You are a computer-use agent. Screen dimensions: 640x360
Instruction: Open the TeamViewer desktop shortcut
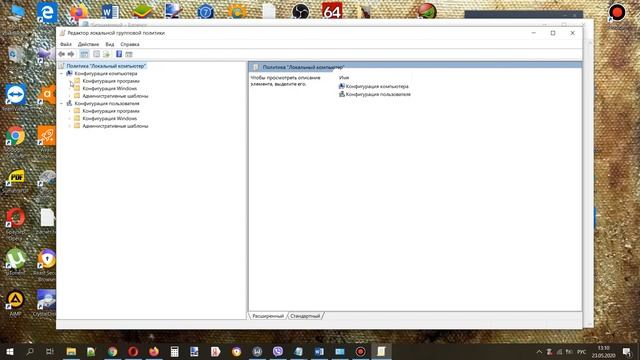click(16, 95)
